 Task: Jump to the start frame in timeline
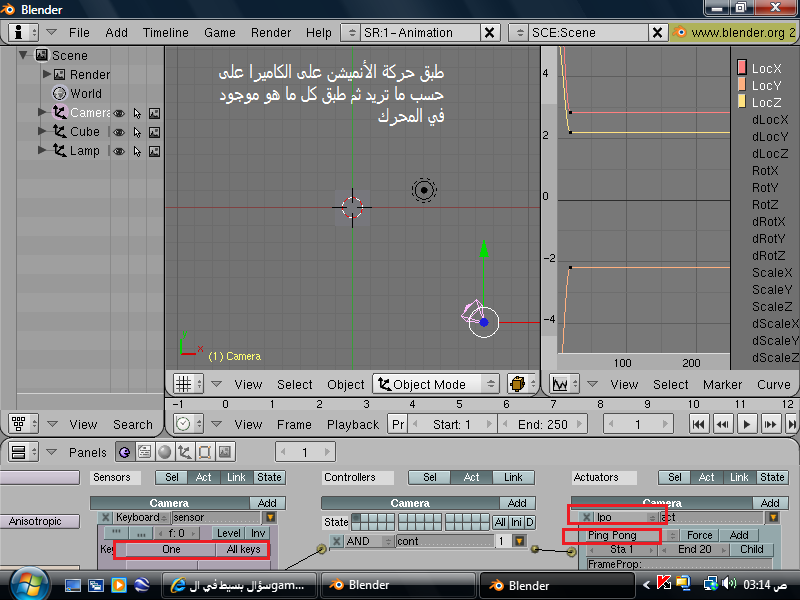click(x=699, y=424)
